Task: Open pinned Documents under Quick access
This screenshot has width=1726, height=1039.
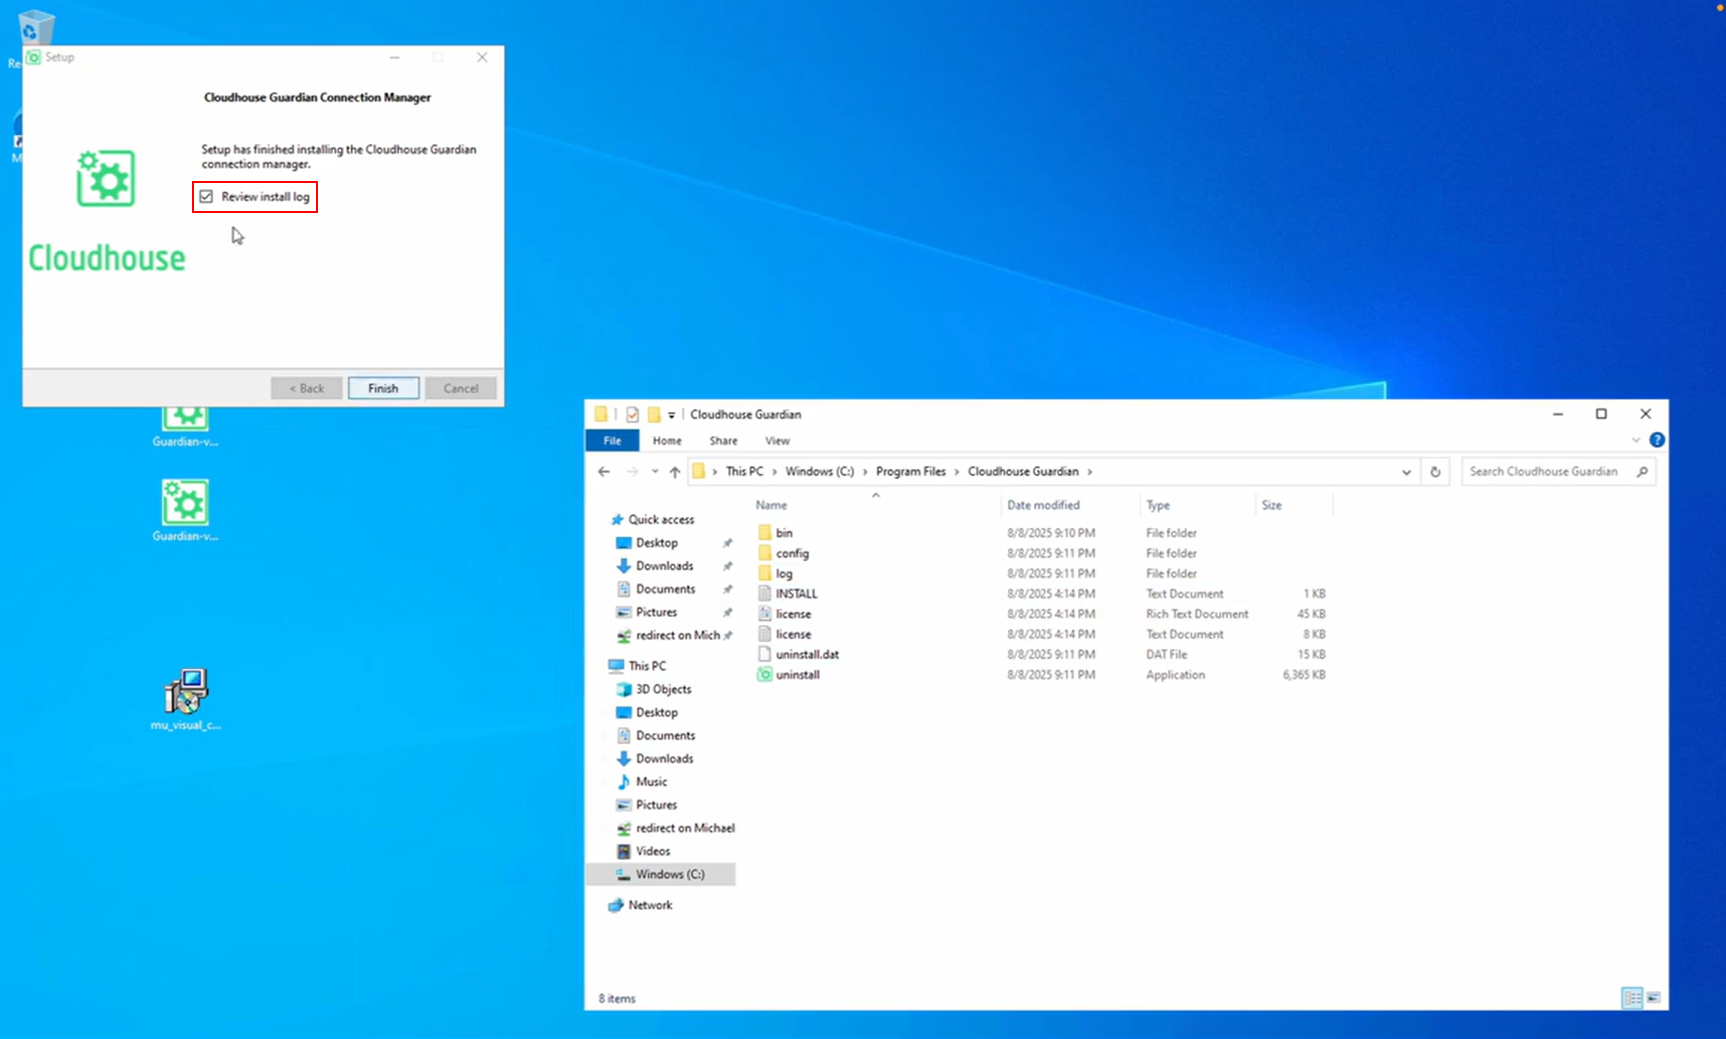Action: pos(665,589)
